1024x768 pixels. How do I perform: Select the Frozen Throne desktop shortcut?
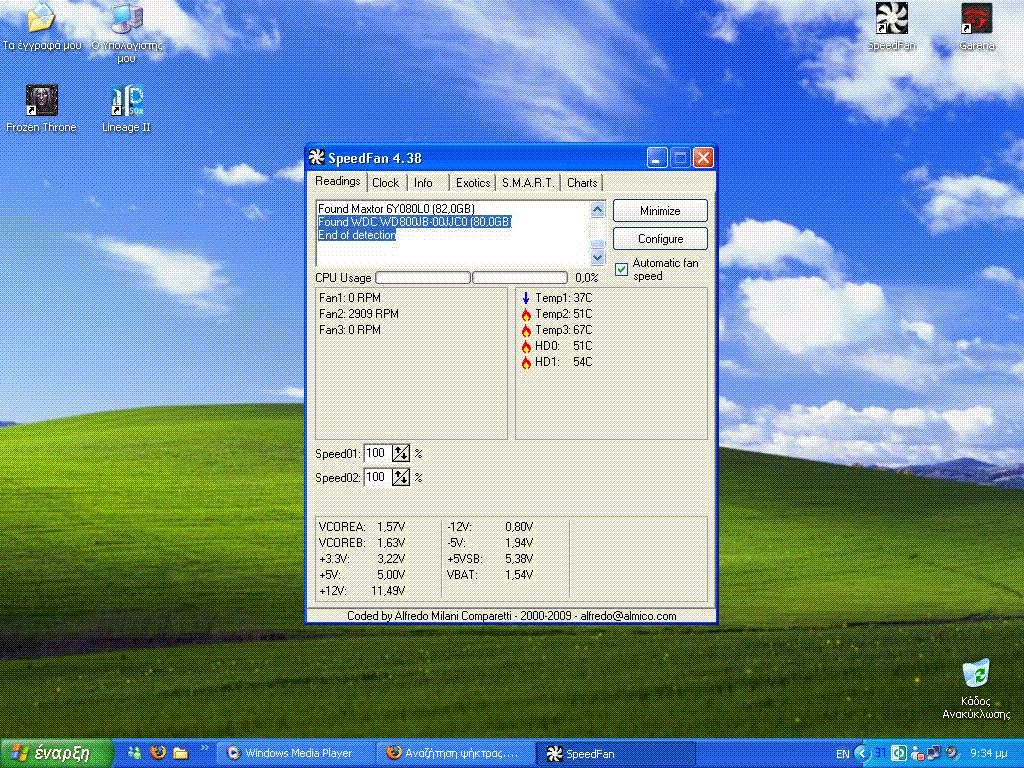pos(41,109)
